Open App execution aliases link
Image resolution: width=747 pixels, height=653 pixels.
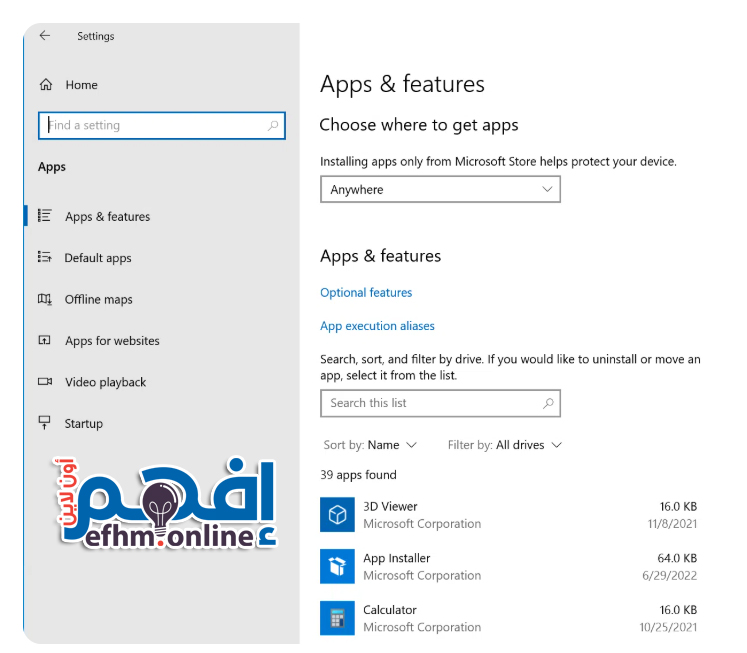377,326
